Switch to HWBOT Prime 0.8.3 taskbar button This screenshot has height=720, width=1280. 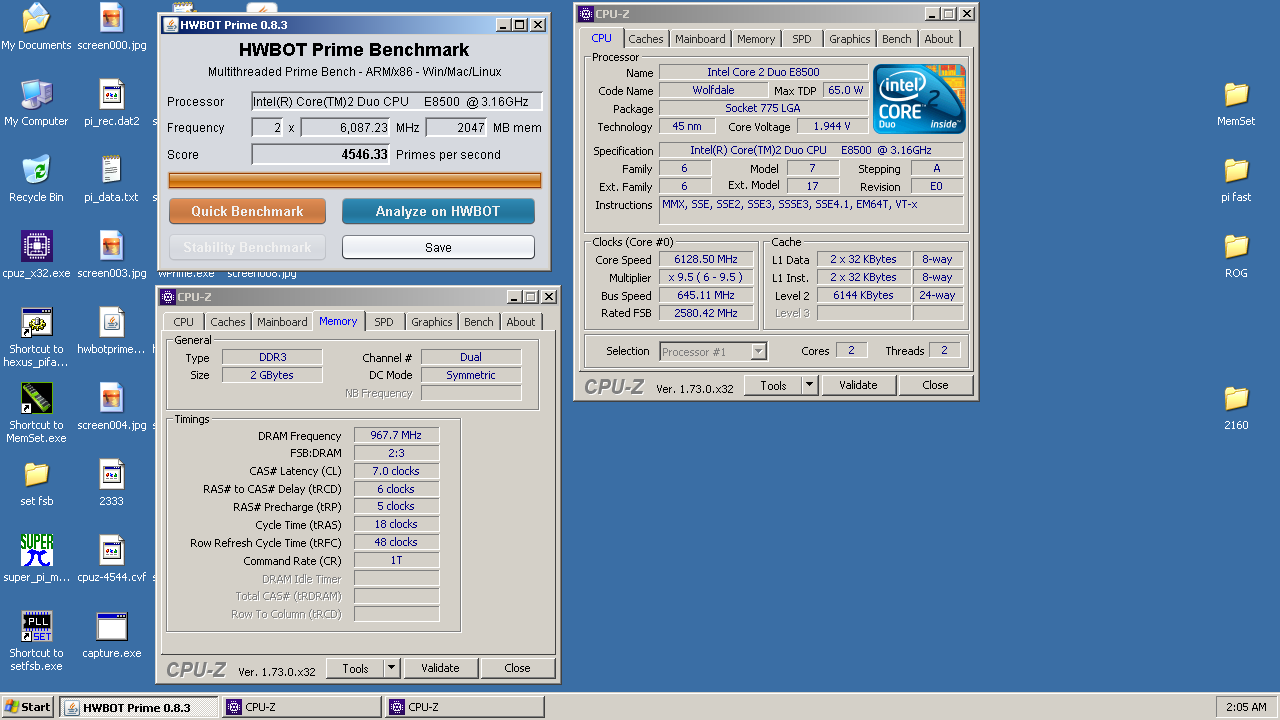coord(139,707)
